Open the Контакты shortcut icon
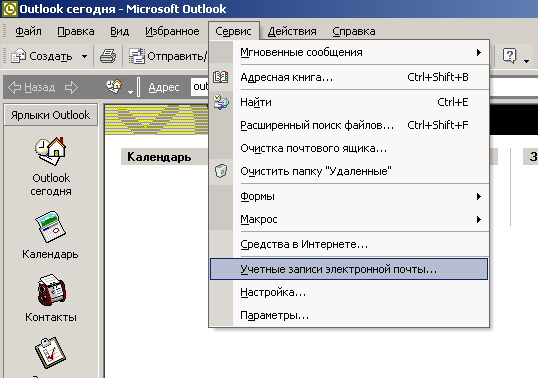This screenshot has width=538, height=378. pos(51,290)
